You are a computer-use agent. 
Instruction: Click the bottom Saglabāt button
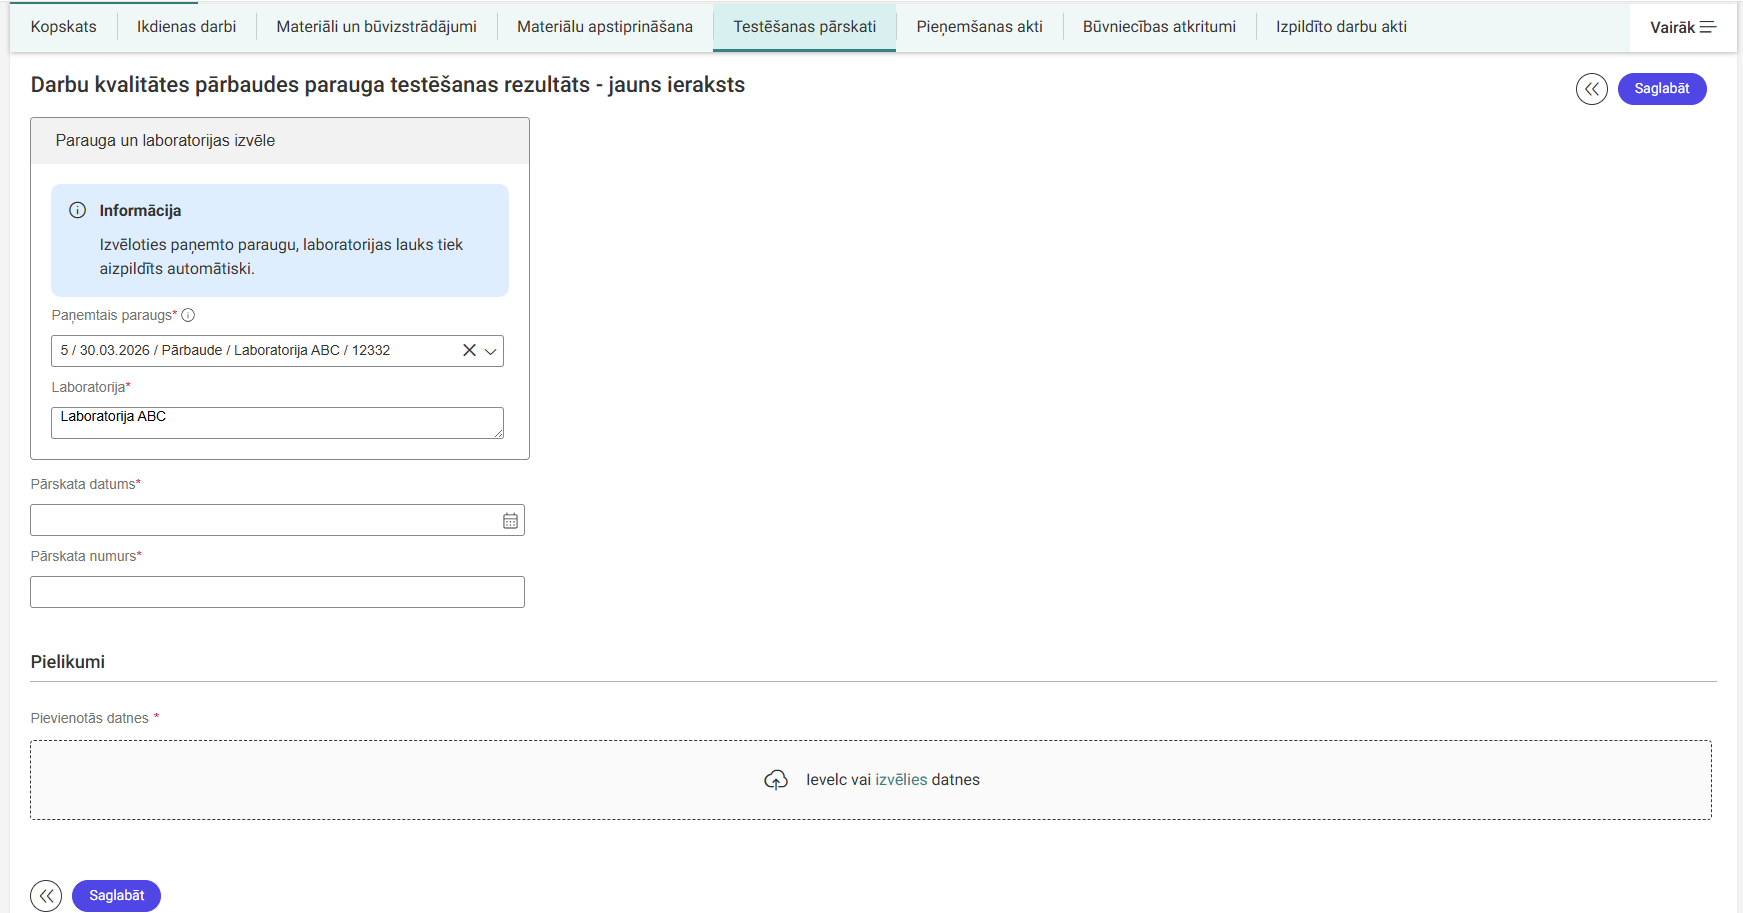click(x=117, y=896)
